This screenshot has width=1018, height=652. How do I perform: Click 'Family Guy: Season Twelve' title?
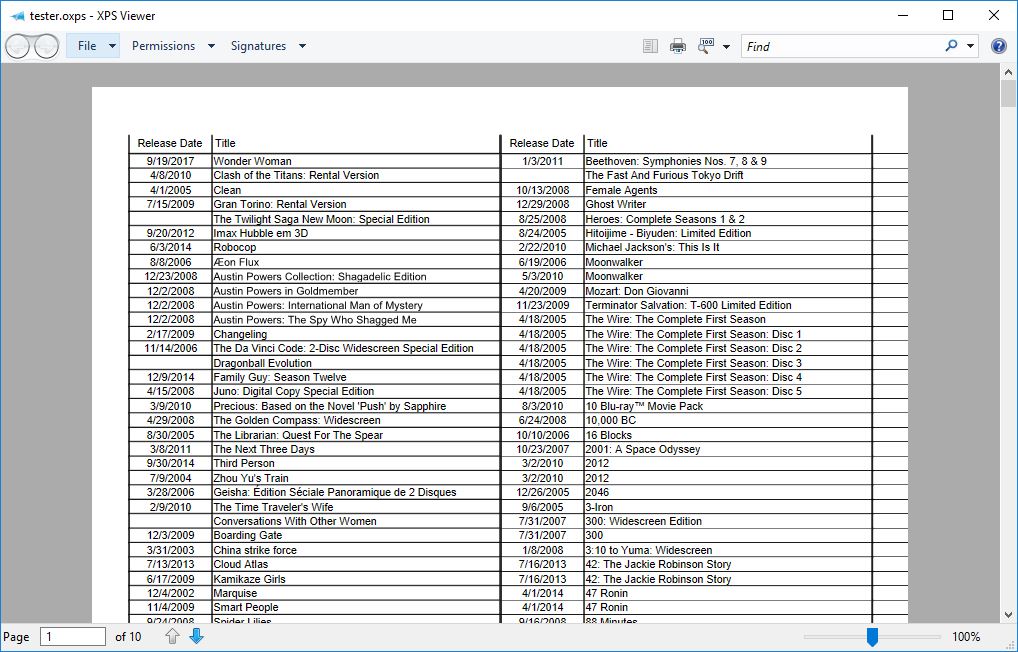point(280,377)
